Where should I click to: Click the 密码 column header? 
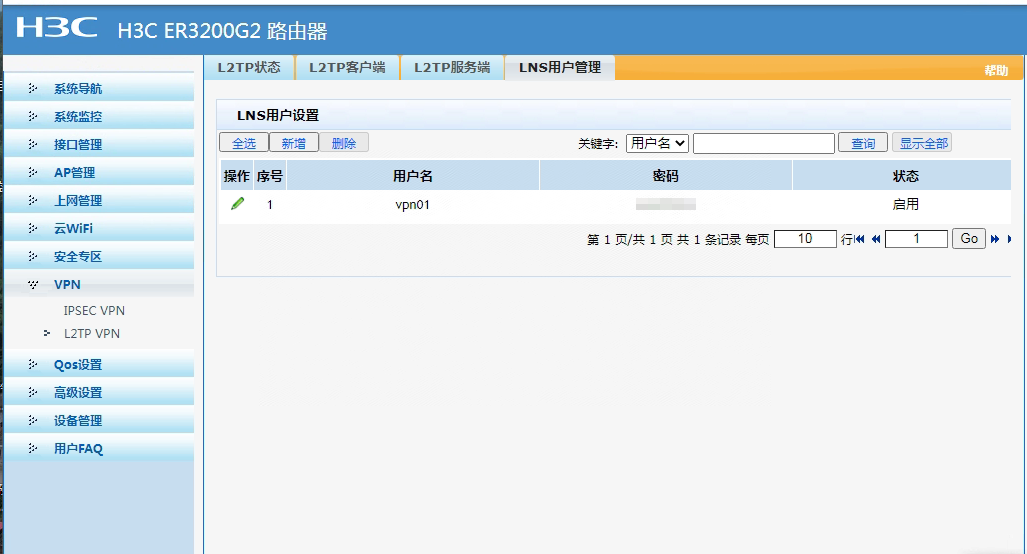(665, 175)
